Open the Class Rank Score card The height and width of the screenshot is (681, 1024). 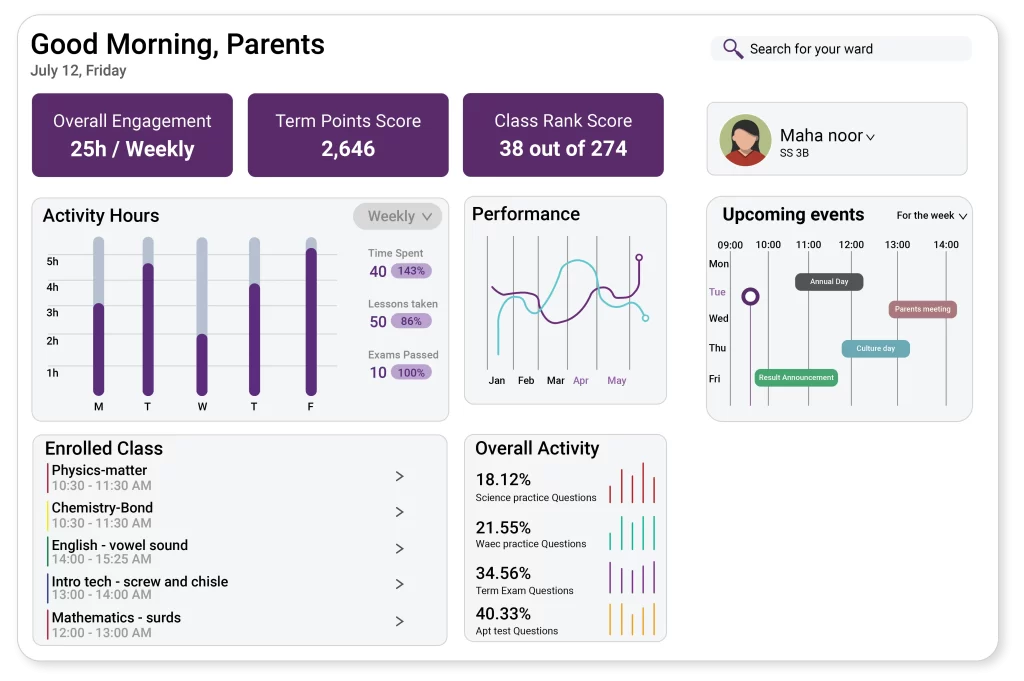(564, 135)
